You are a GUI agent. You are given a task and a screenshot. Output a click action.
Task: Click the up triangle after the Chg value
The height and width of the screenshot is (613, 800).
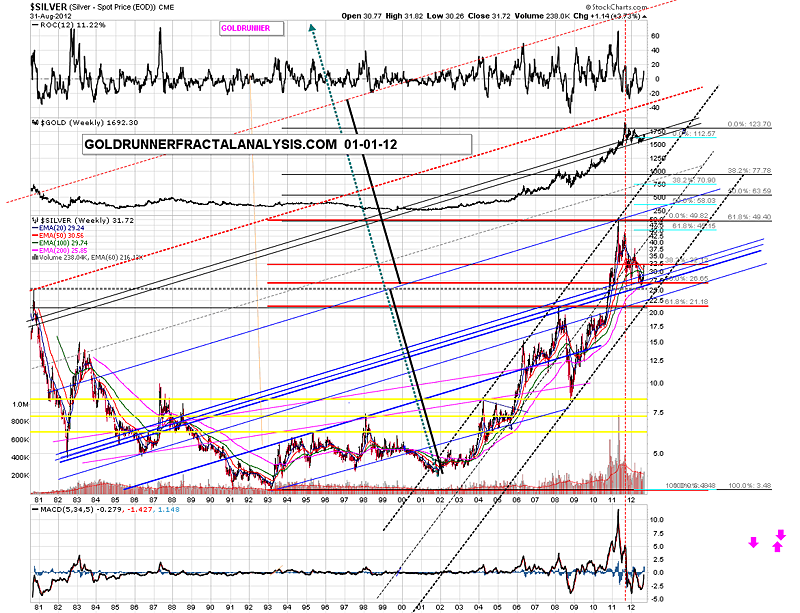click(x=644, y=16)
